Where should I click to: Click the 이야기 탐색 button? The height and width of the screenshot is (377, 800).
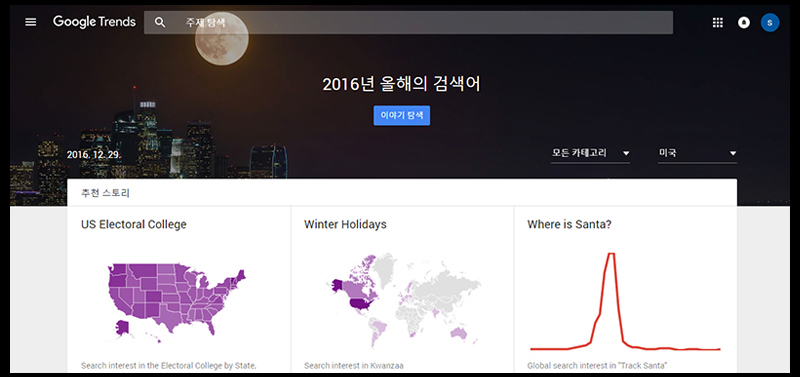pyautogui.click(x=402, y=115)
